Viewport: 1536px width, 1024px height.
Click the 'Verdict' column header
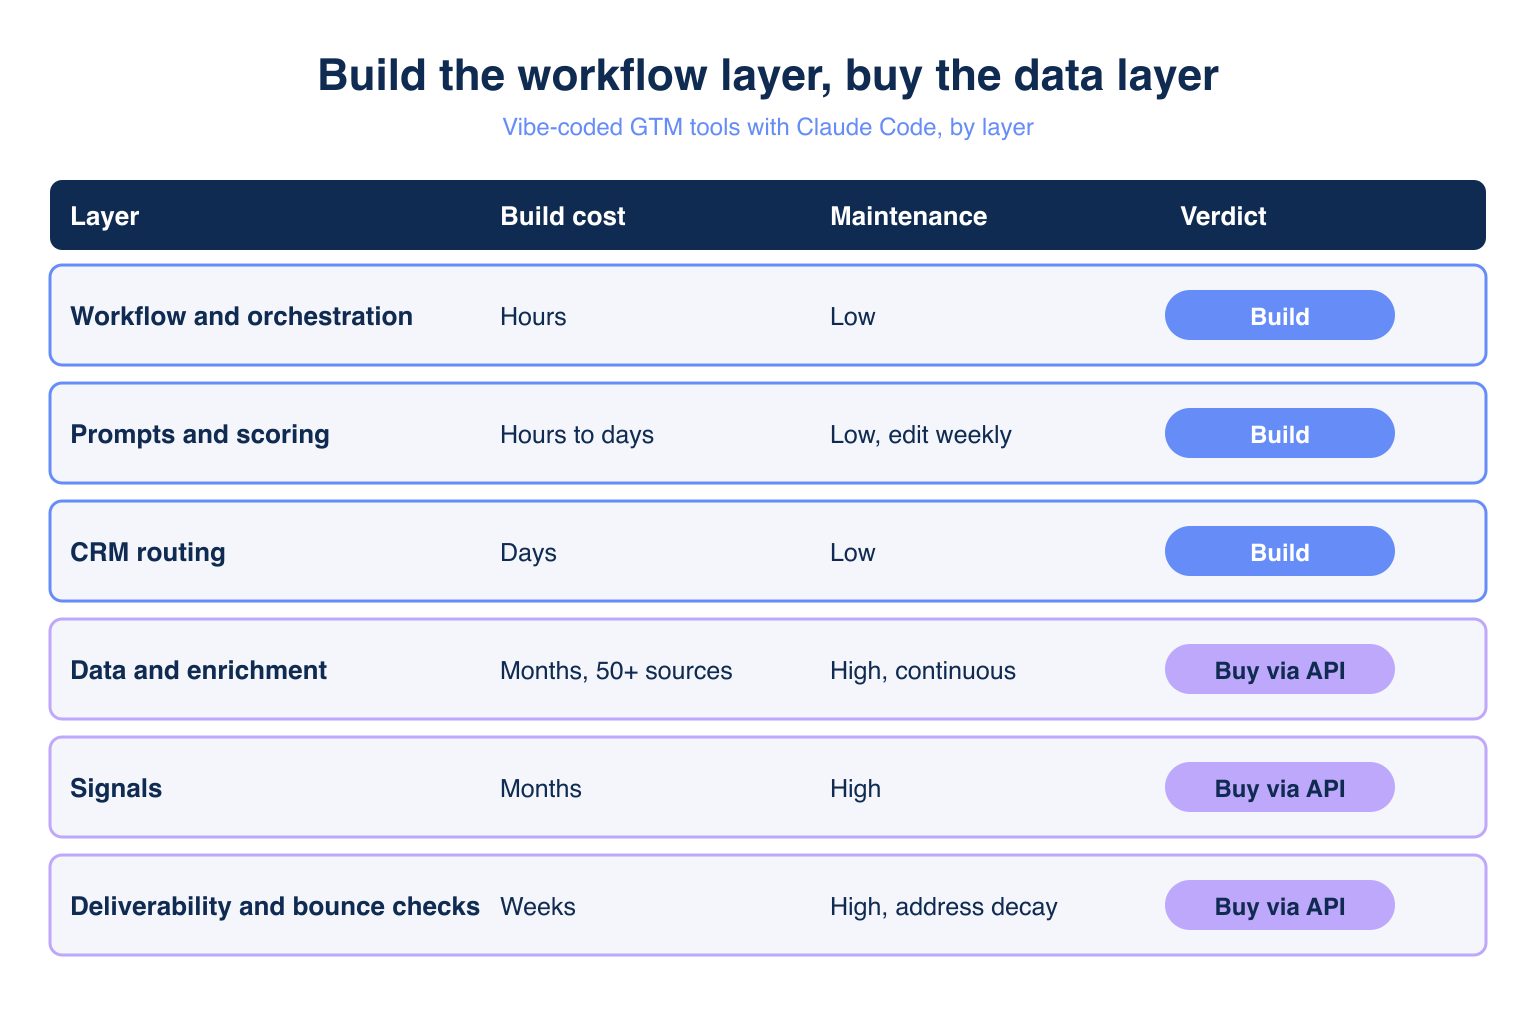tap(1223, 216)
